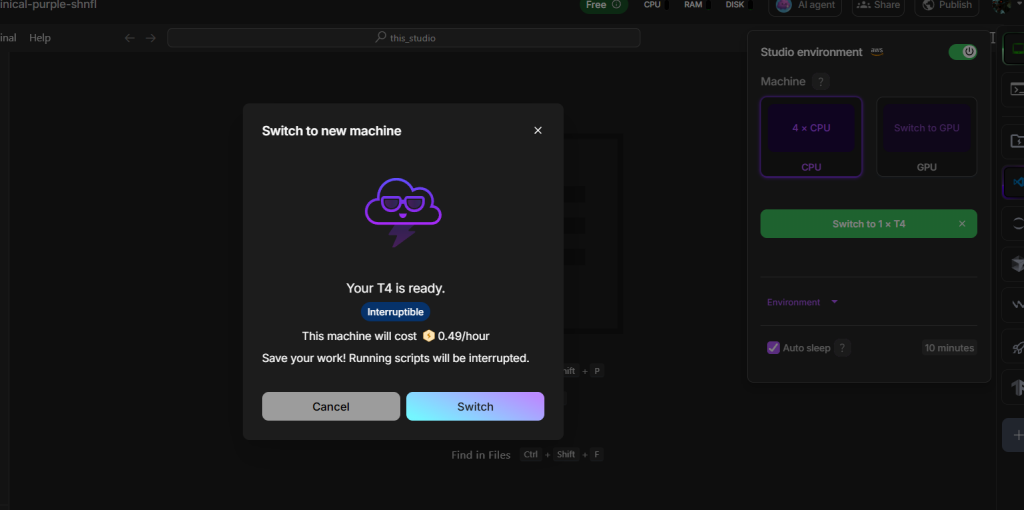Click the Free plan badge
1024x510 pixels.
tap(603, 5)
